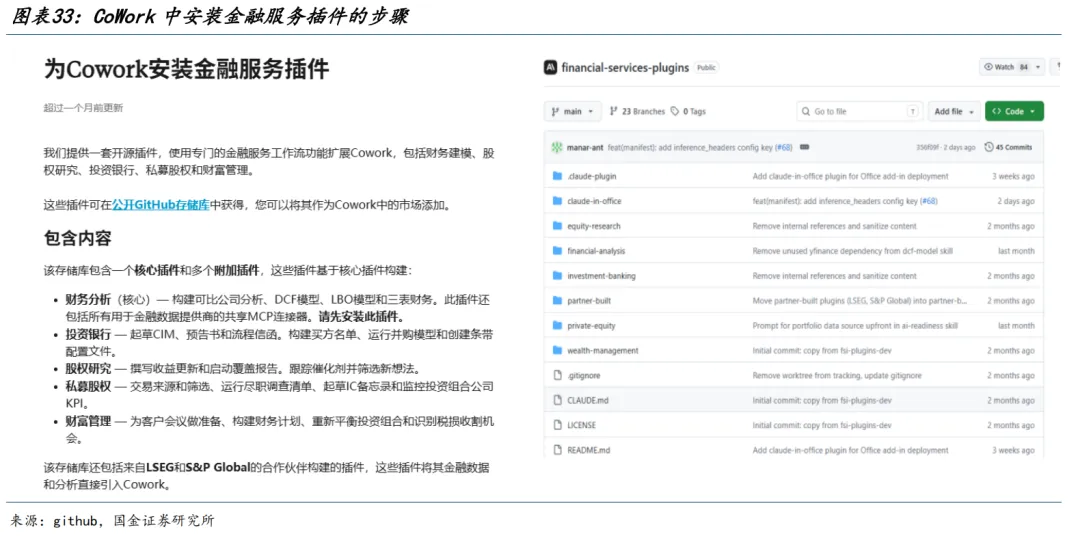This screenshot has height=536, width=1080.
Task: Click the 财富管理 bullet item label
Action: 88,420
